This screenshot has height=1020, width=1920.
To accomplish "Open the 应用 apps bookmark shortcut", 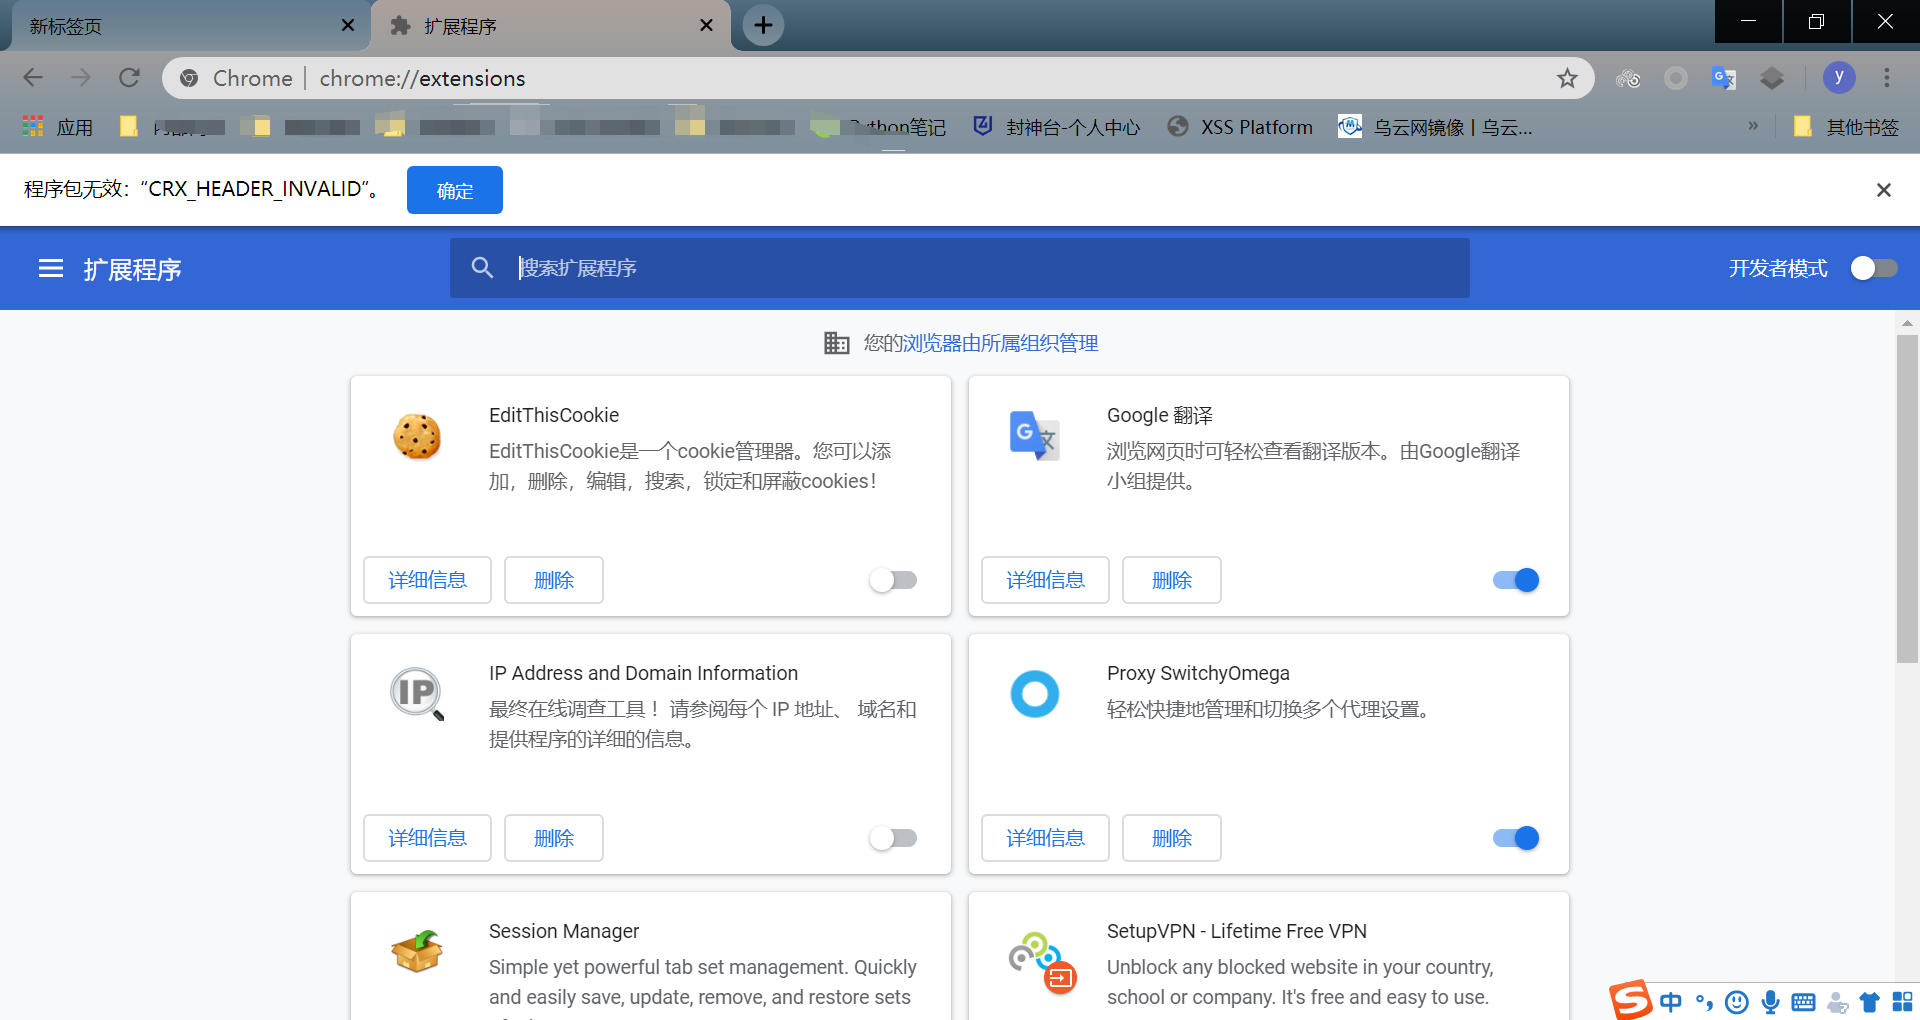I will point(58,127).
